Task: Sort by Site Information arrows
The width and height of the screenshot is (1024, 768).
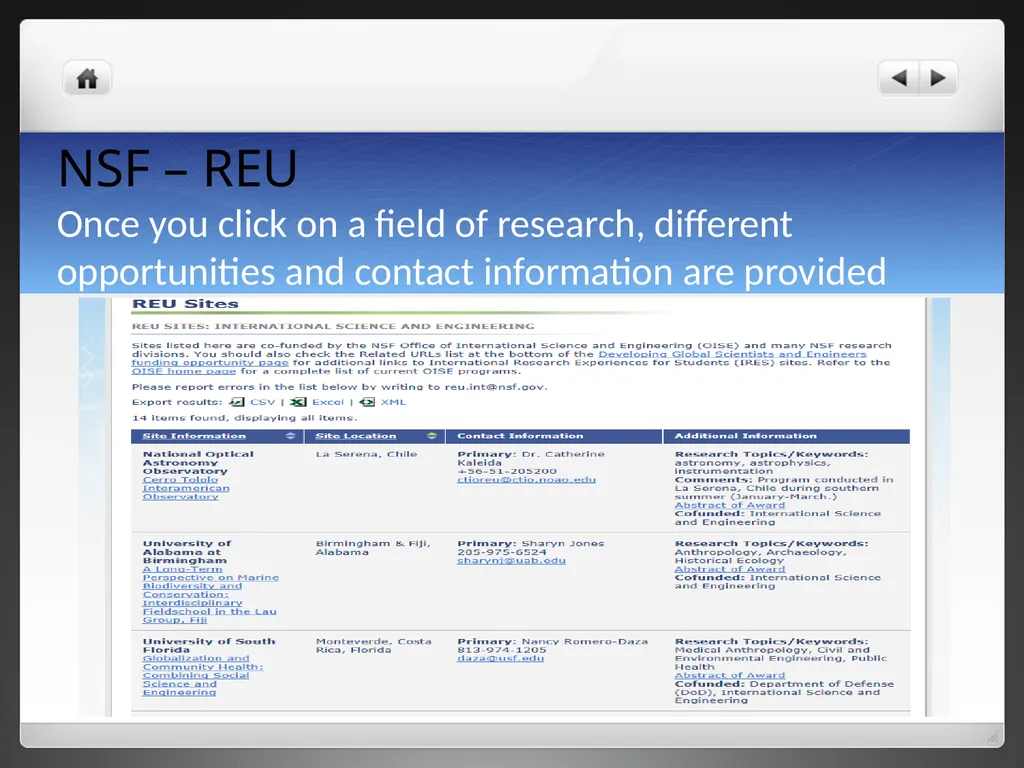Action: pyautogui.click(x=291, y=436)
